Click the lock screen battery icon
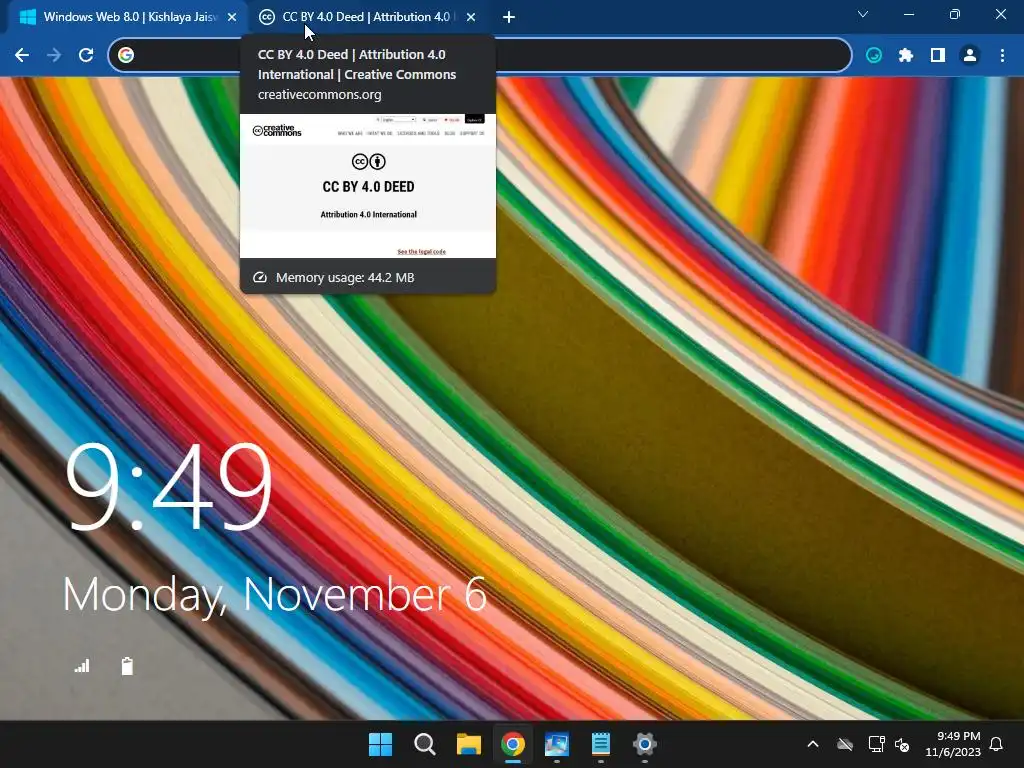 coord(127,666)
